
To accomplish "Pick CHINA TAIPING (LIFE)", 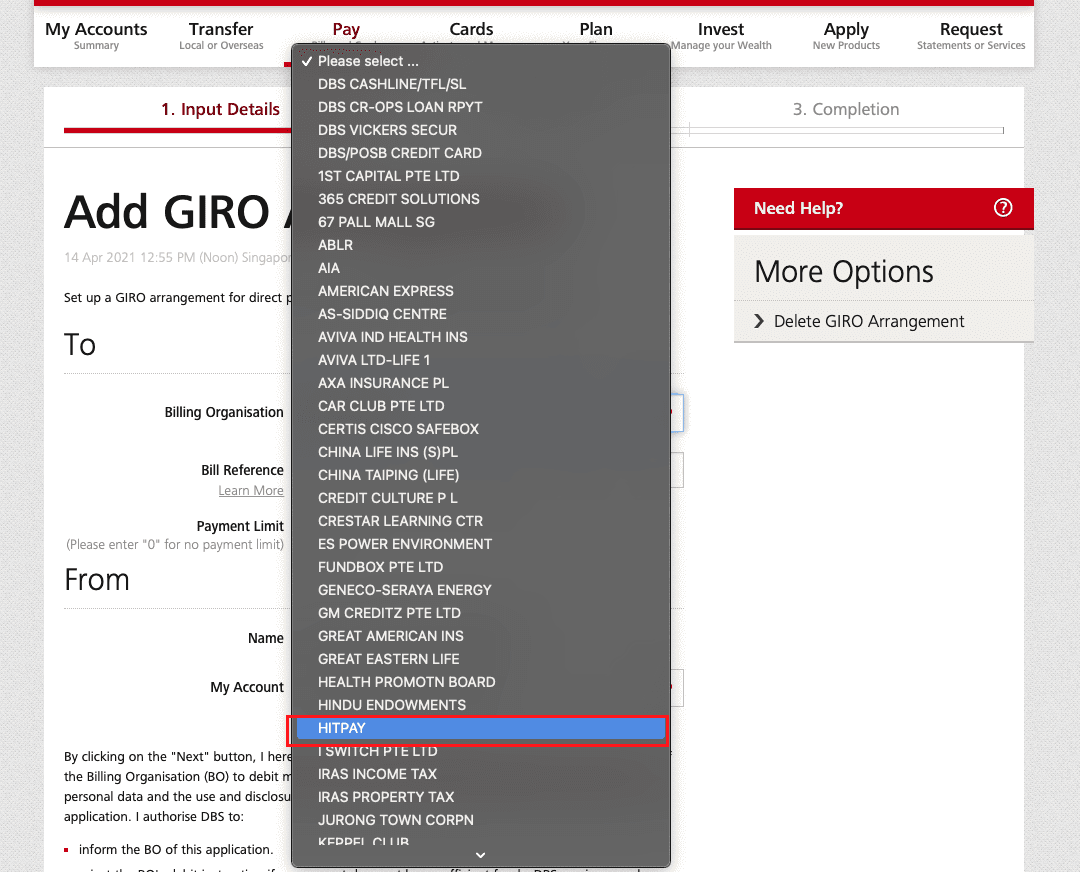I will click(481, 475).
